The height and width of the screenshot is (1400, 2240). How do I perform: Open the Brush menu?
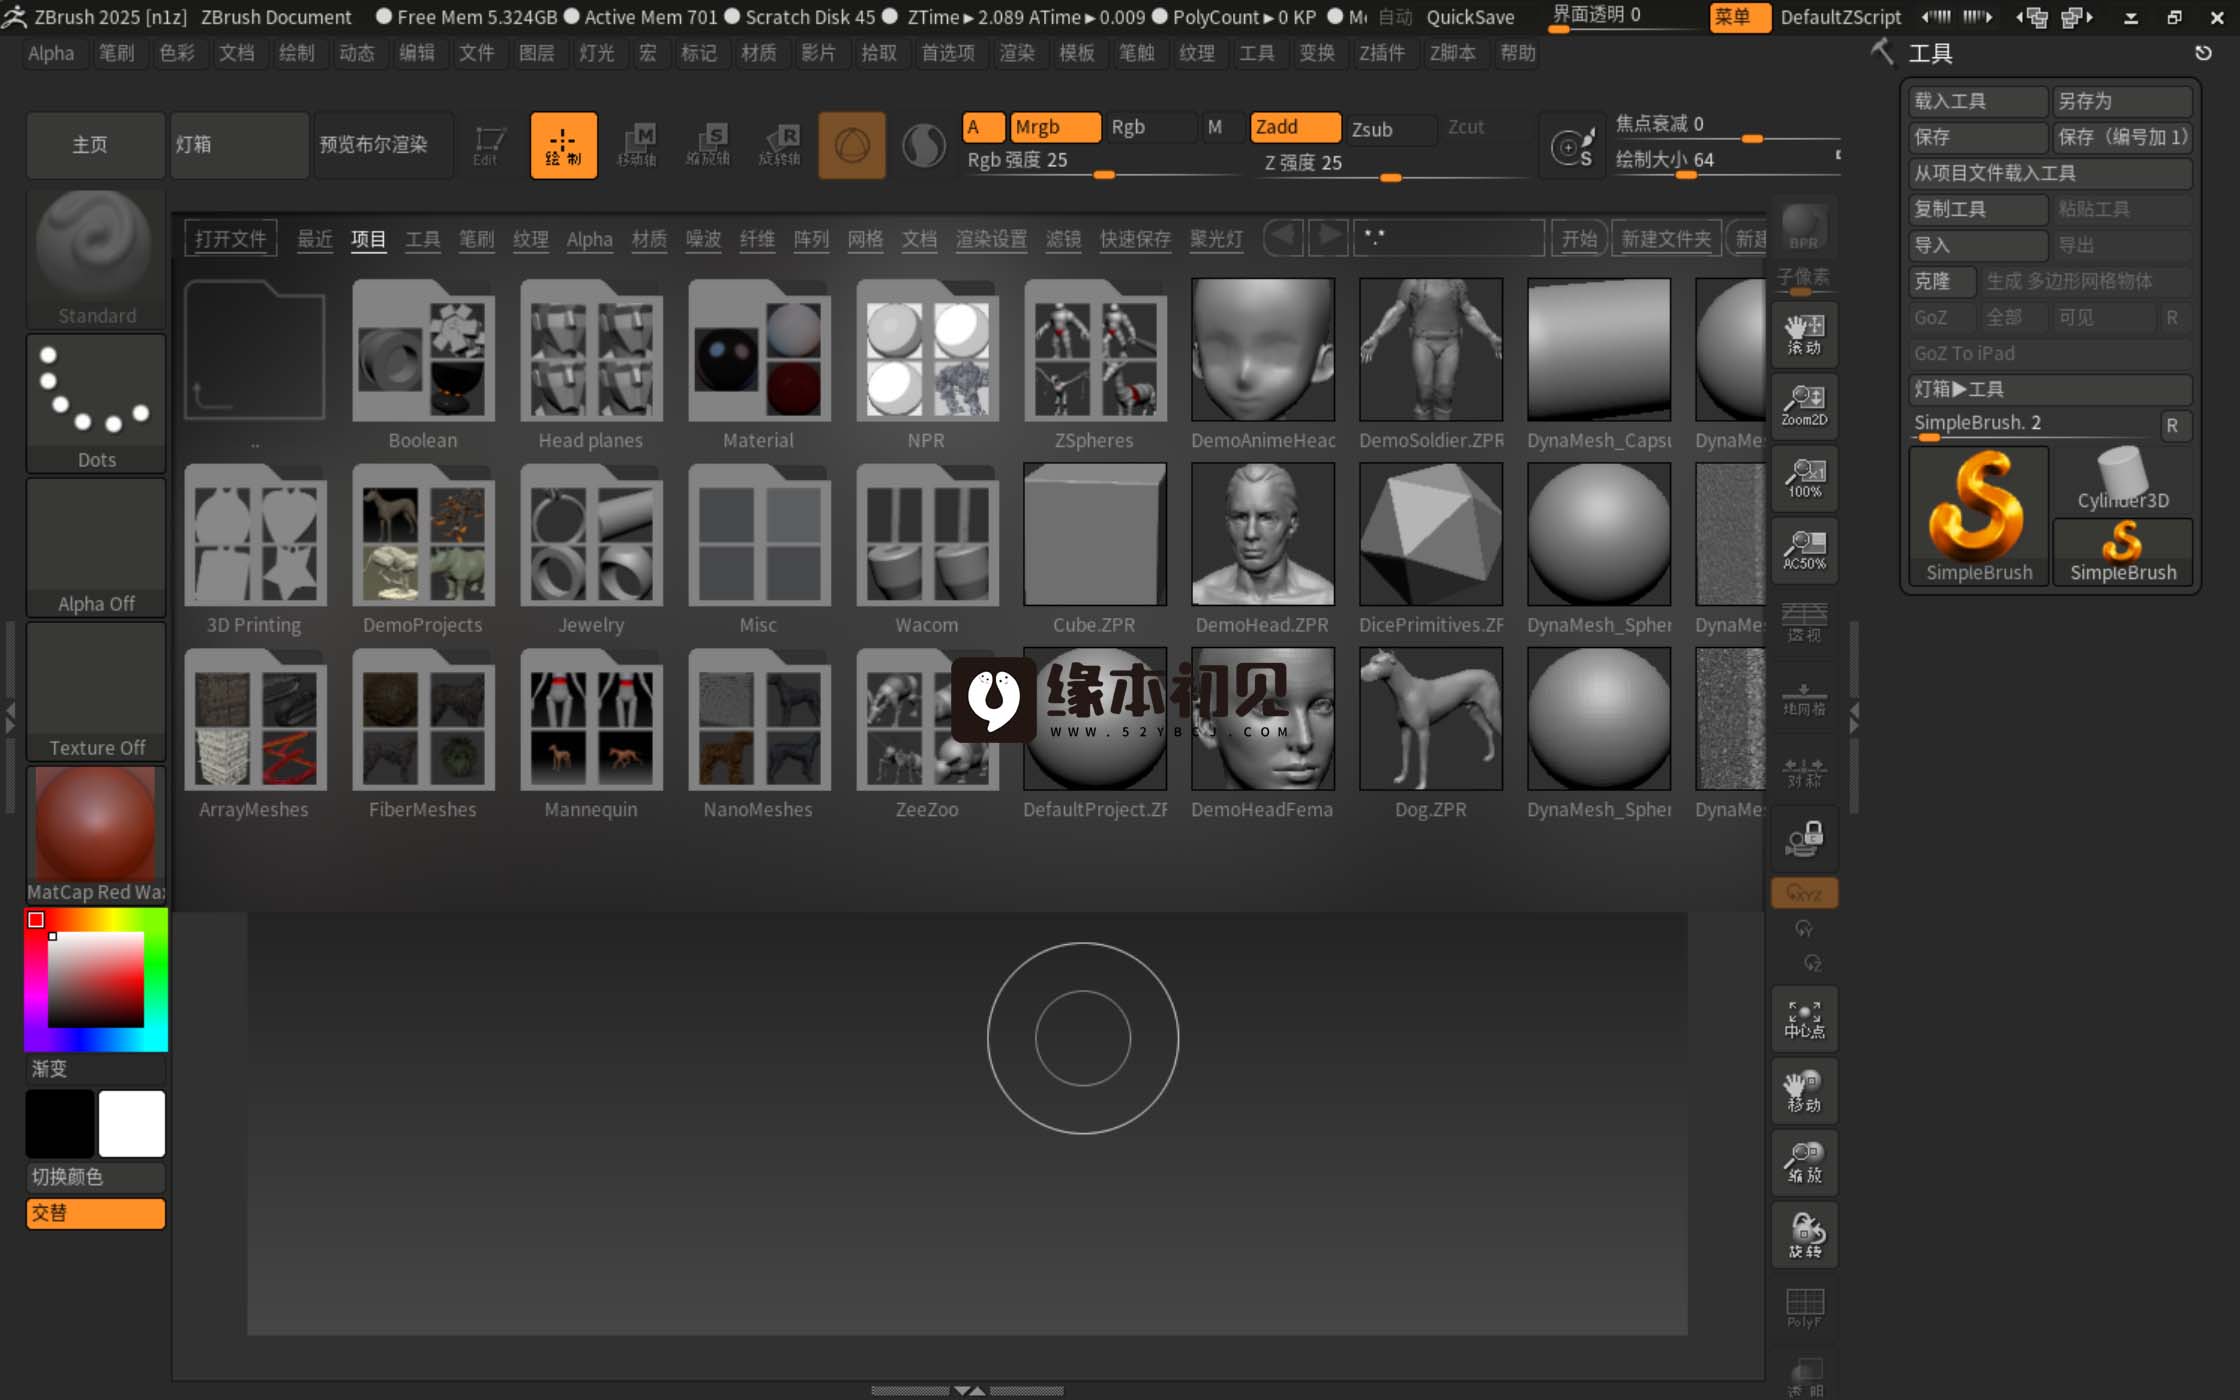(x=116, y=53)
